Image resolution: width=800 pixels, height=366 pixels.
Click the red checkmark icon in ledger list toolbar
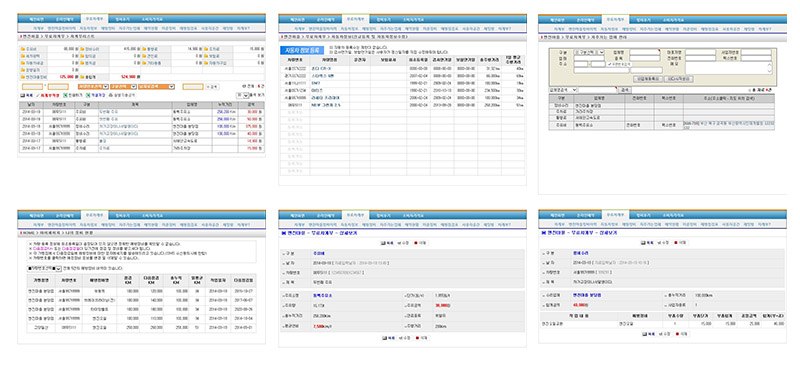(x=38, y=95)
